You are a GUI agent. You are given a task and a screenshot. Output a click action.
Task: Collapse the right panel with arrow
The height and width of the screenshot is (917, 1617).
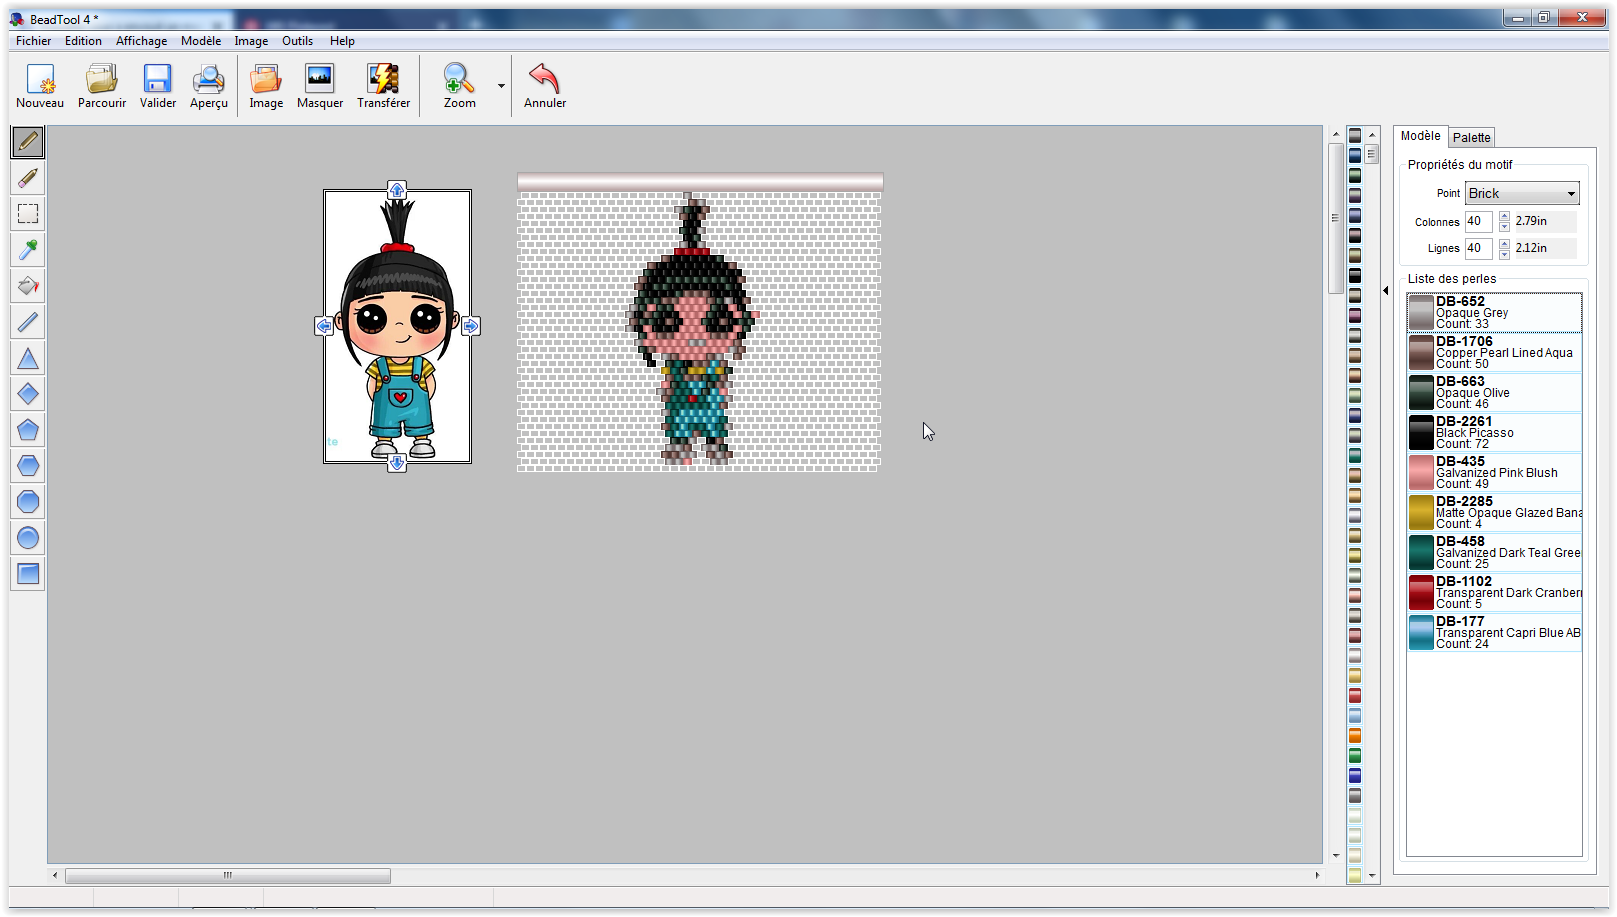pos(1385,291)
